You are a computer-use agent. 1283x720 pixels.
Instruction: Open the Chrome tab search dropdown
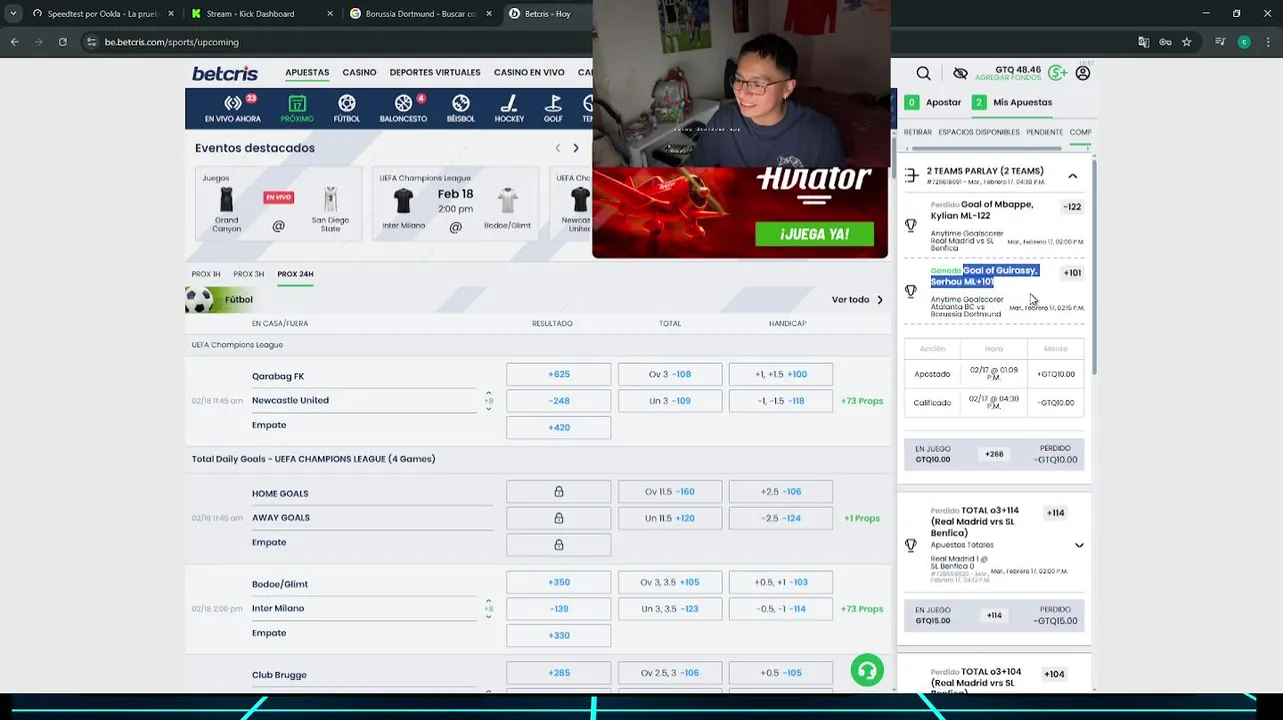pos(13,14)
